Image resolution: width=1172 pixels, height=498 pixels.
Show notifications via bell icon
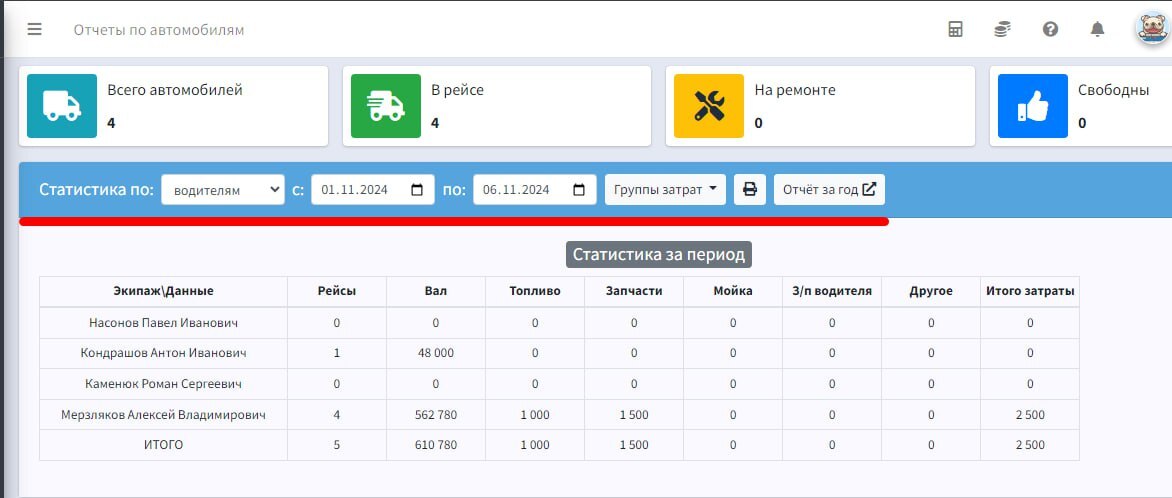click(1097, 30)
